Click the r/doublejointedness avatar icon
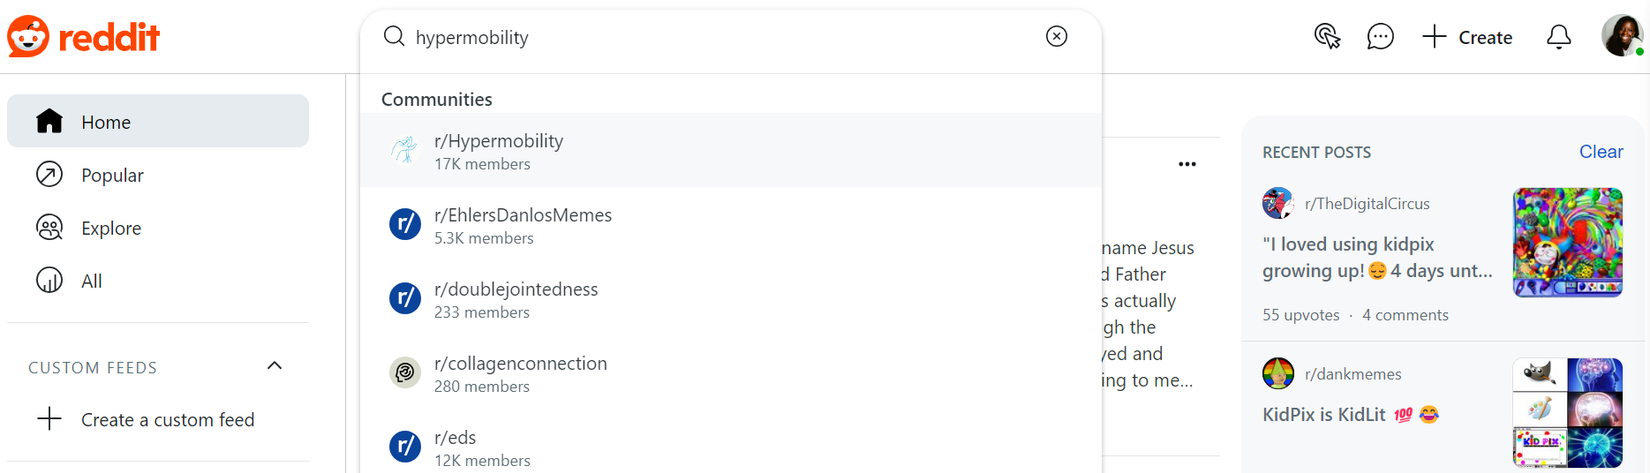Screen dimensions: 1650x473 [405, 298]
